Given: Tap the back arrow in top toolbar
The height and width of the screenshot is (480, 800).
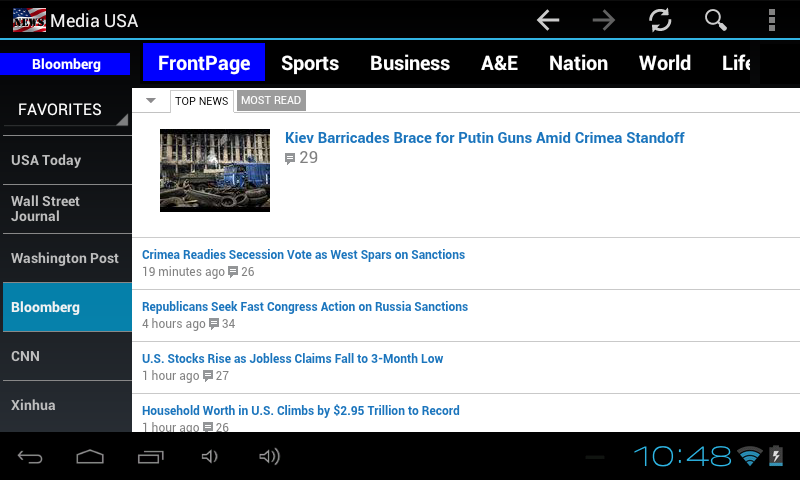Looking at the screenshot, I should pos(547,20).
